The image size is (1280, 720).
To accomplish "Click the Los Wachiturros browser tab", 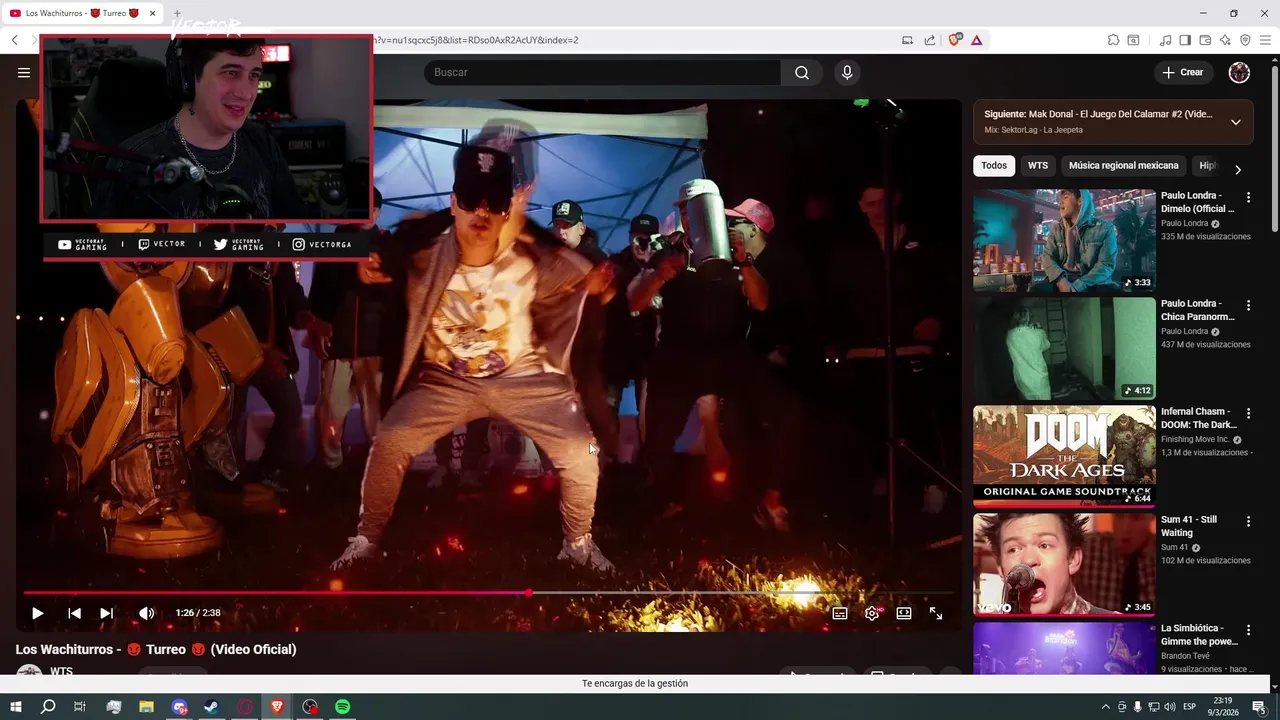I will (82, 13).
